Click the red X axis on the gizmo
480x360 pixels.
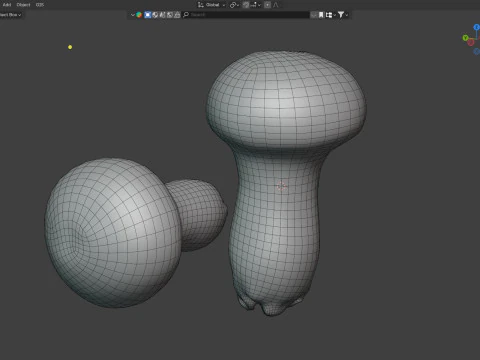471,42
